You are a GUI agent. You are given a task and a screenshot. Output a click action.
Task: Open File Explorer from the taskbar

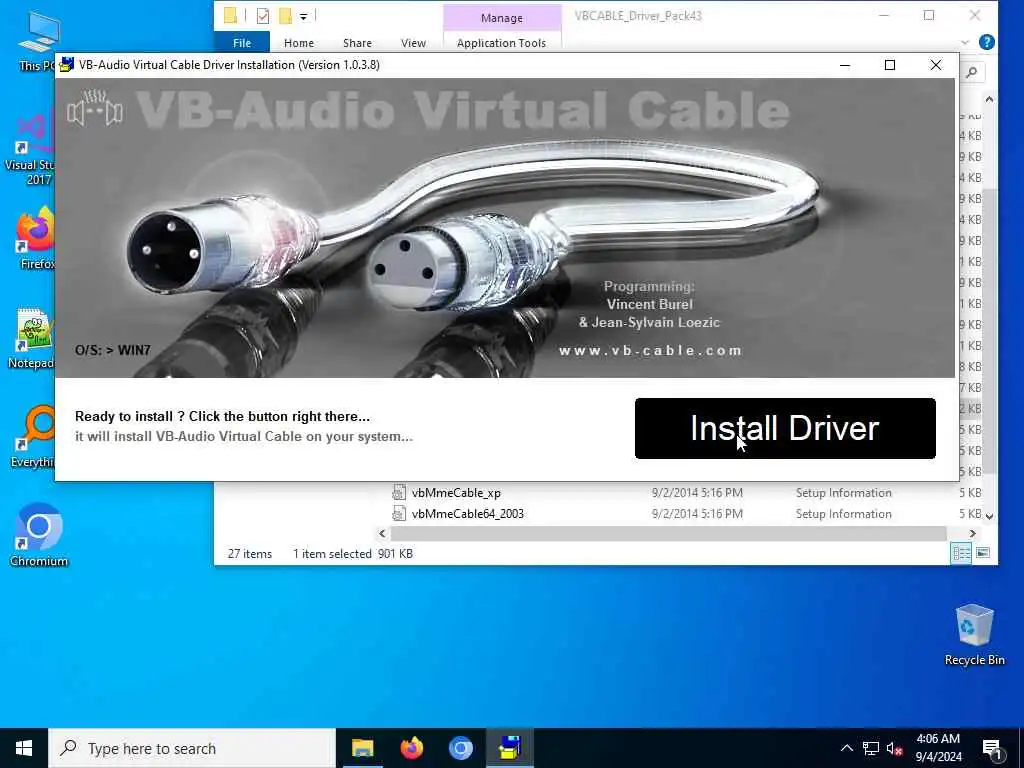point(362,748)
